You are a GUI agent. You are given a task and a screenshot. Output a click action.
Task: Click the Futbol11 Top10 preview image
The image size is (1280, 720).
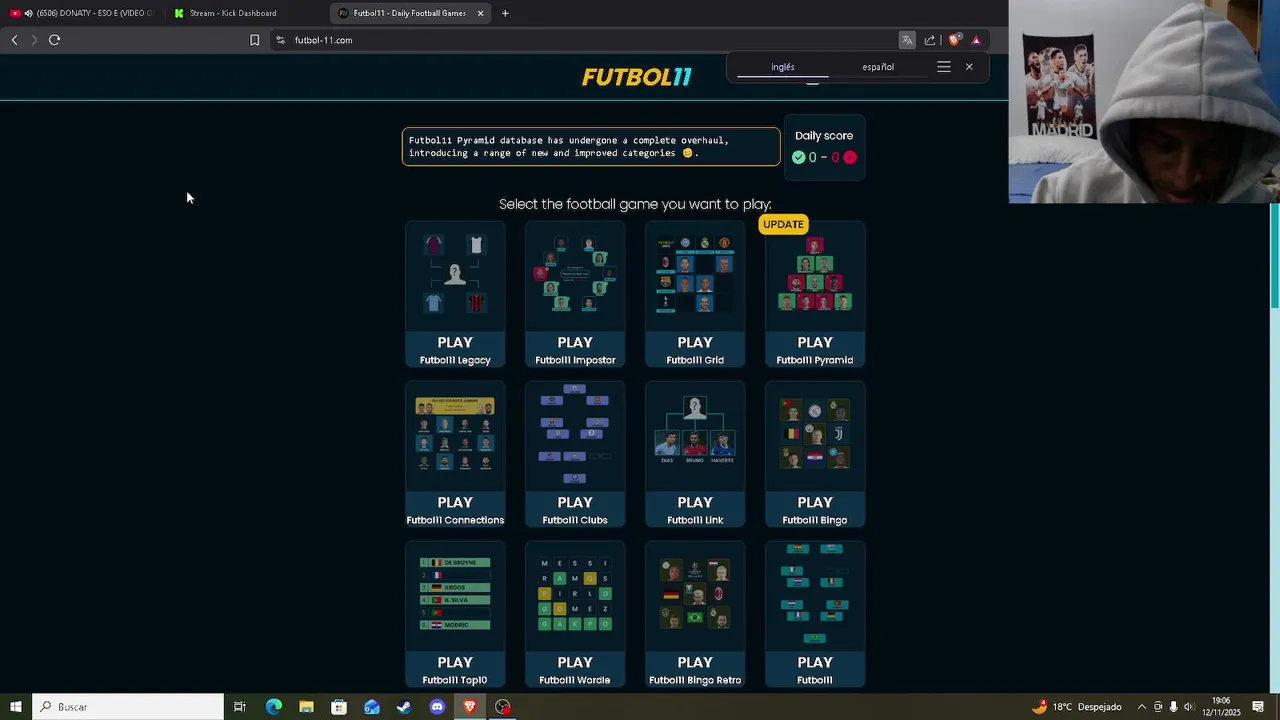[x=455, y=594]
